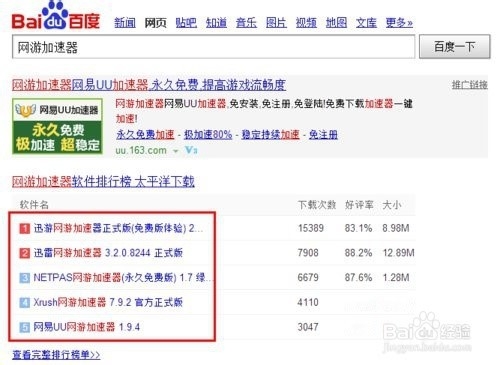
Task: Click the uu.163.com URL text
Action: click(x=141, y=150)
